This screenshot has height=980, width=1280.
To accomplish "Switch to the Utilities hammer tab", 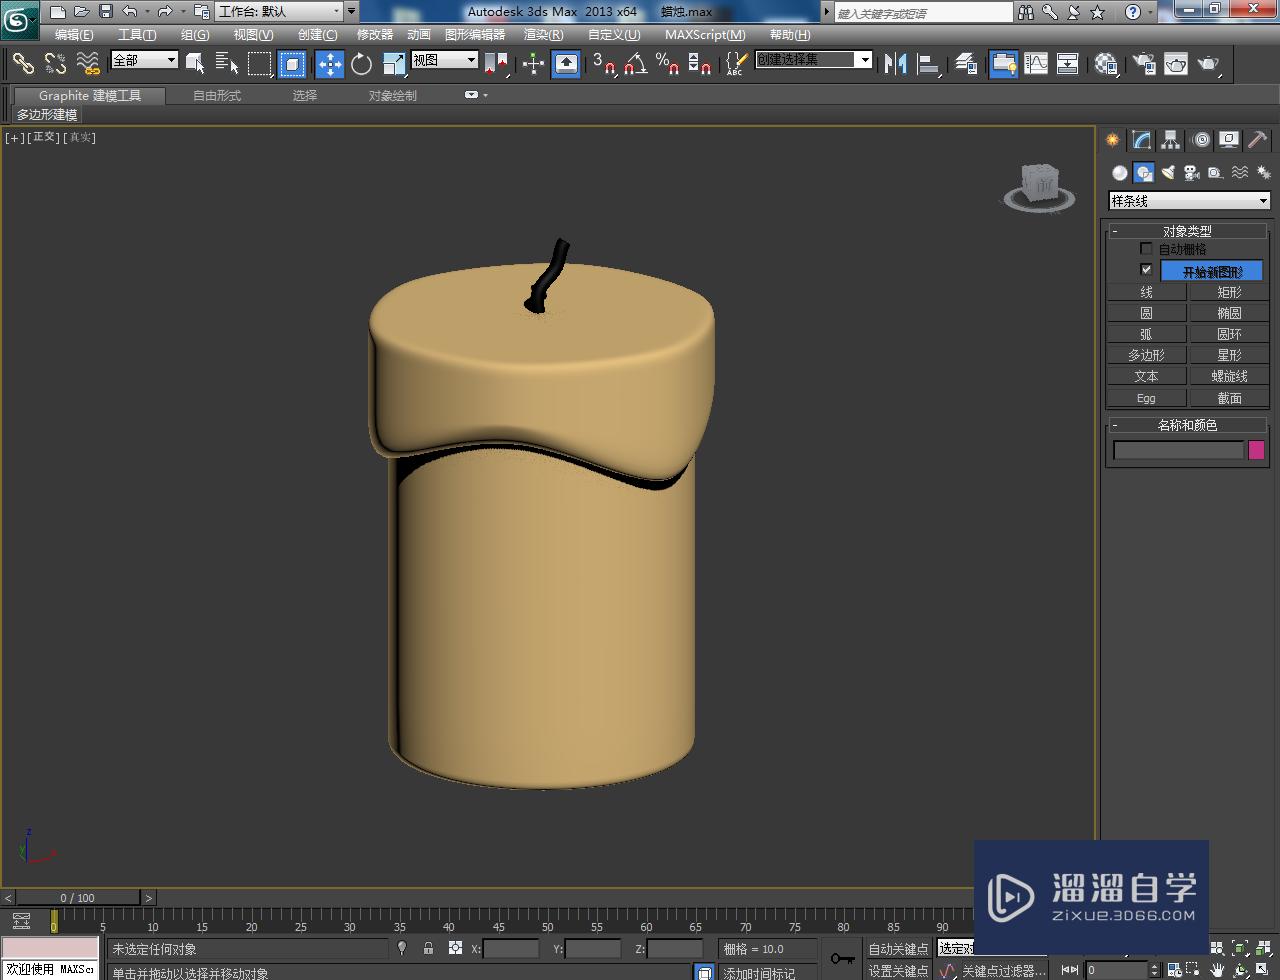I will (x=1258, y=140).
